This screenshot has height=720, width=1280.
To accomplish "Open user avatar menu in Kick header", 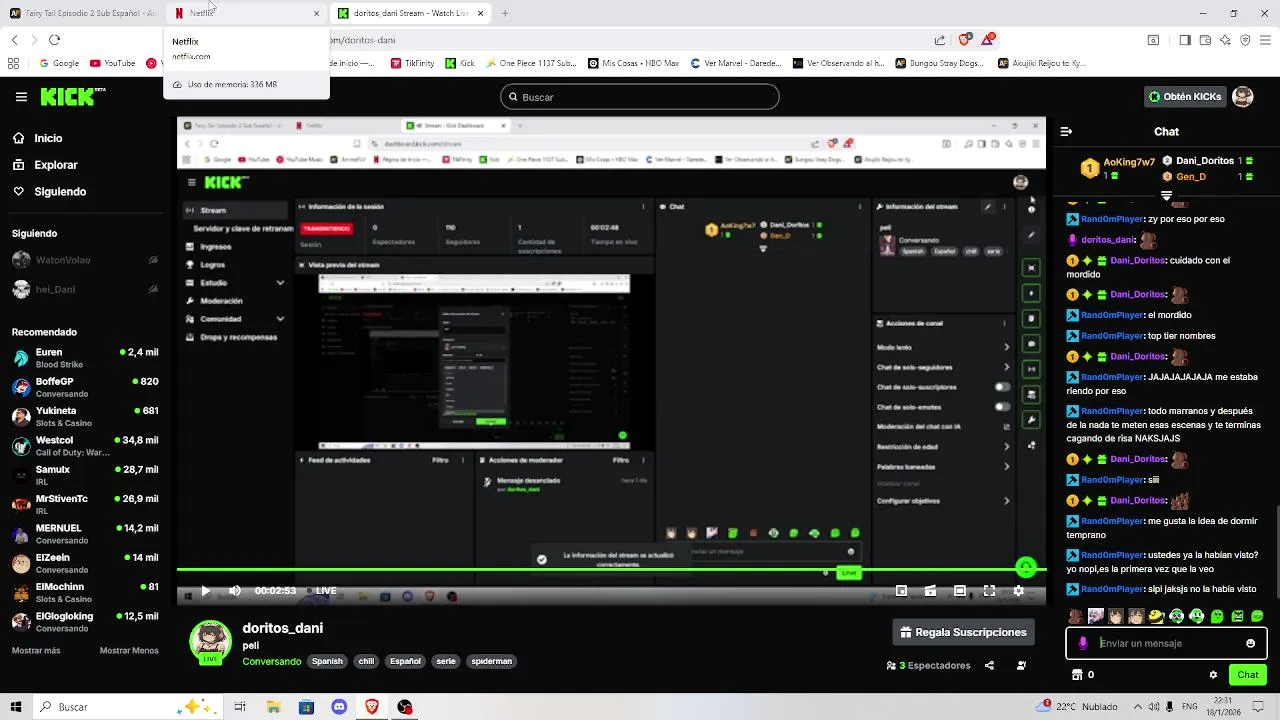I will [1242, 97].
